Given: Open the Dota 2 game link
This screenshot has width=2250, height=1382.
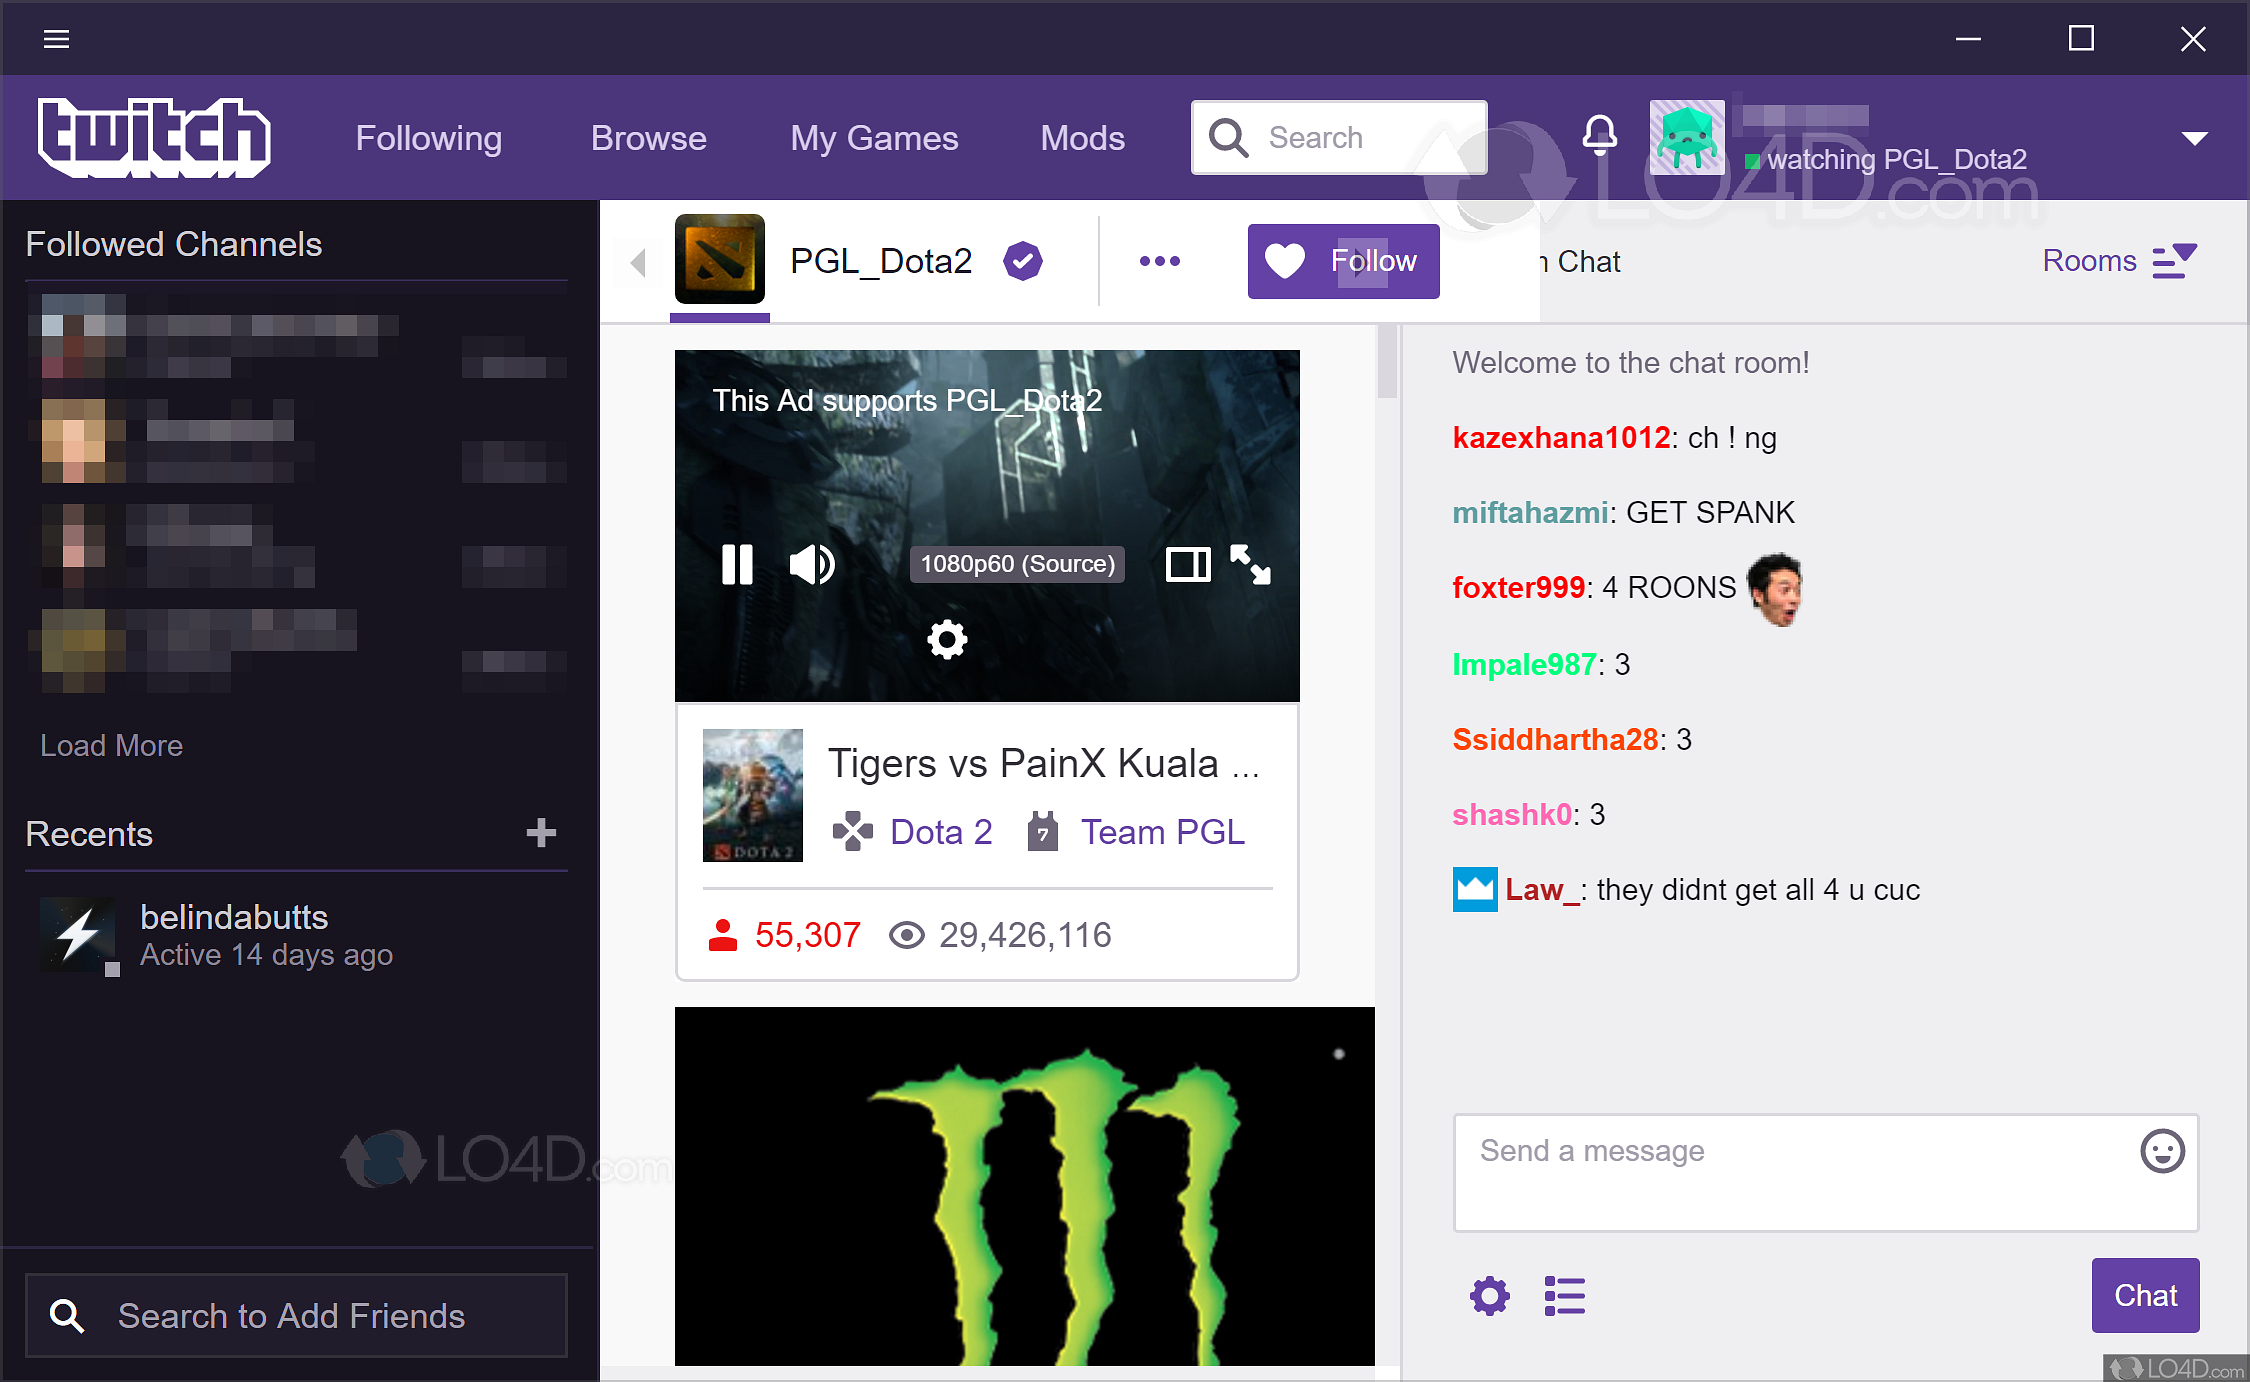Looking at the screenshot, I should click(941, 832).
